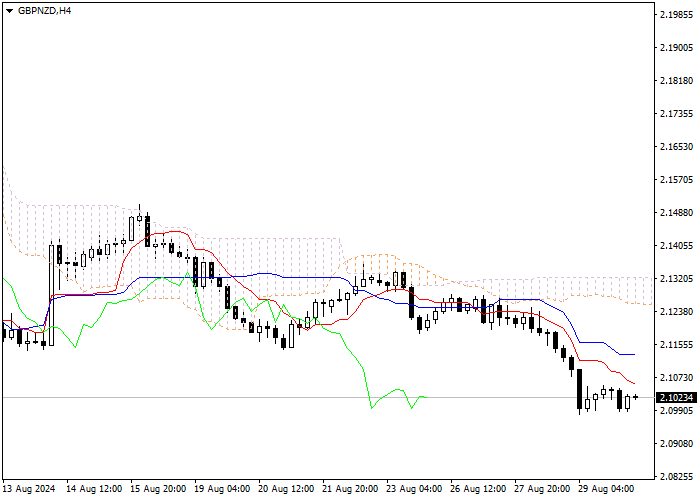
Task: Click price scale value 2.11555
Action: [x=676, y=345]
